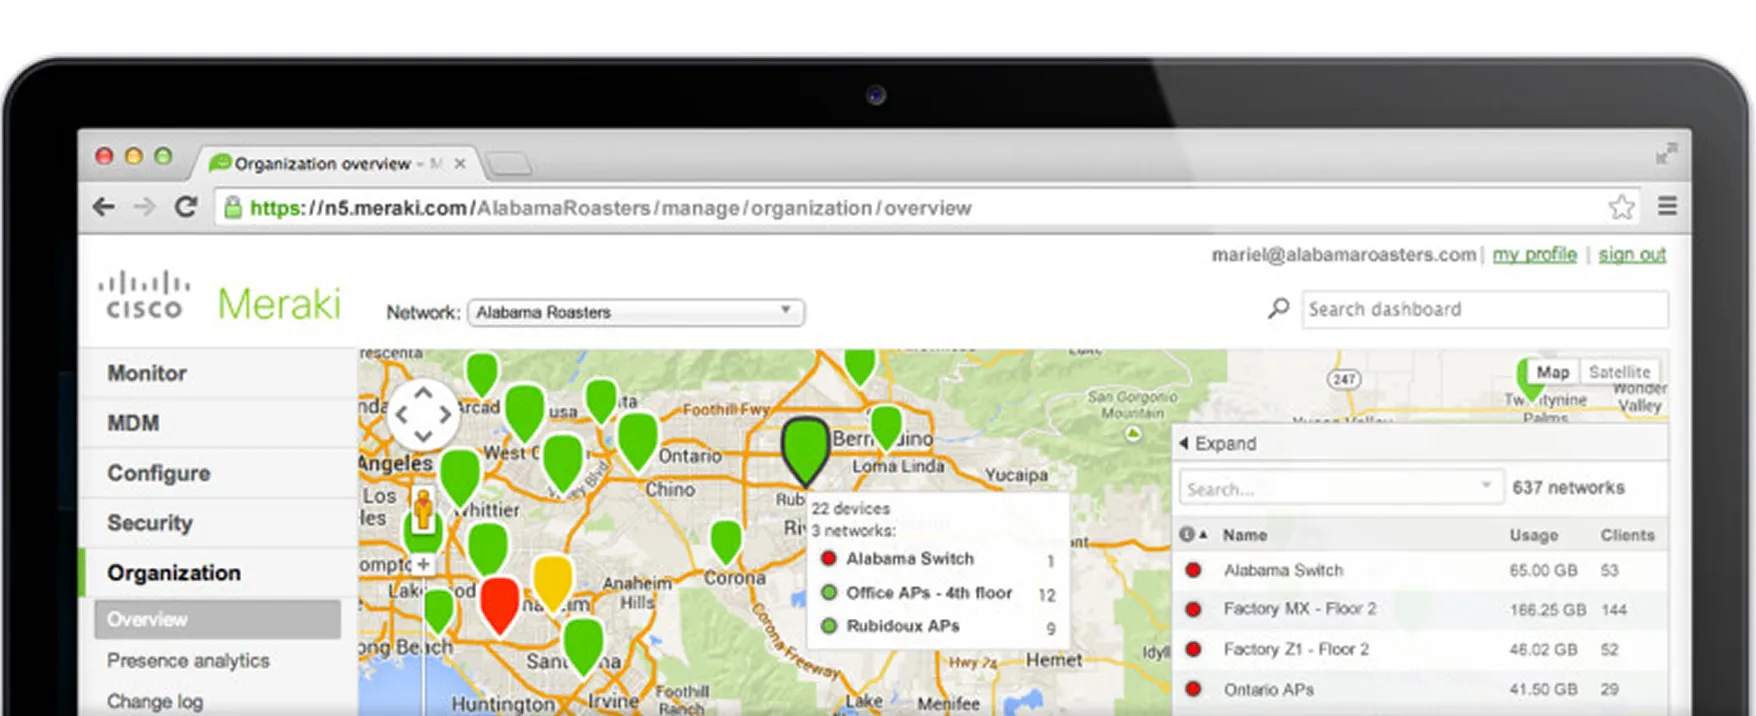Select Overview in the sidebar
1756x716 pixels.
pyautogui.click(x=217, y=619)
